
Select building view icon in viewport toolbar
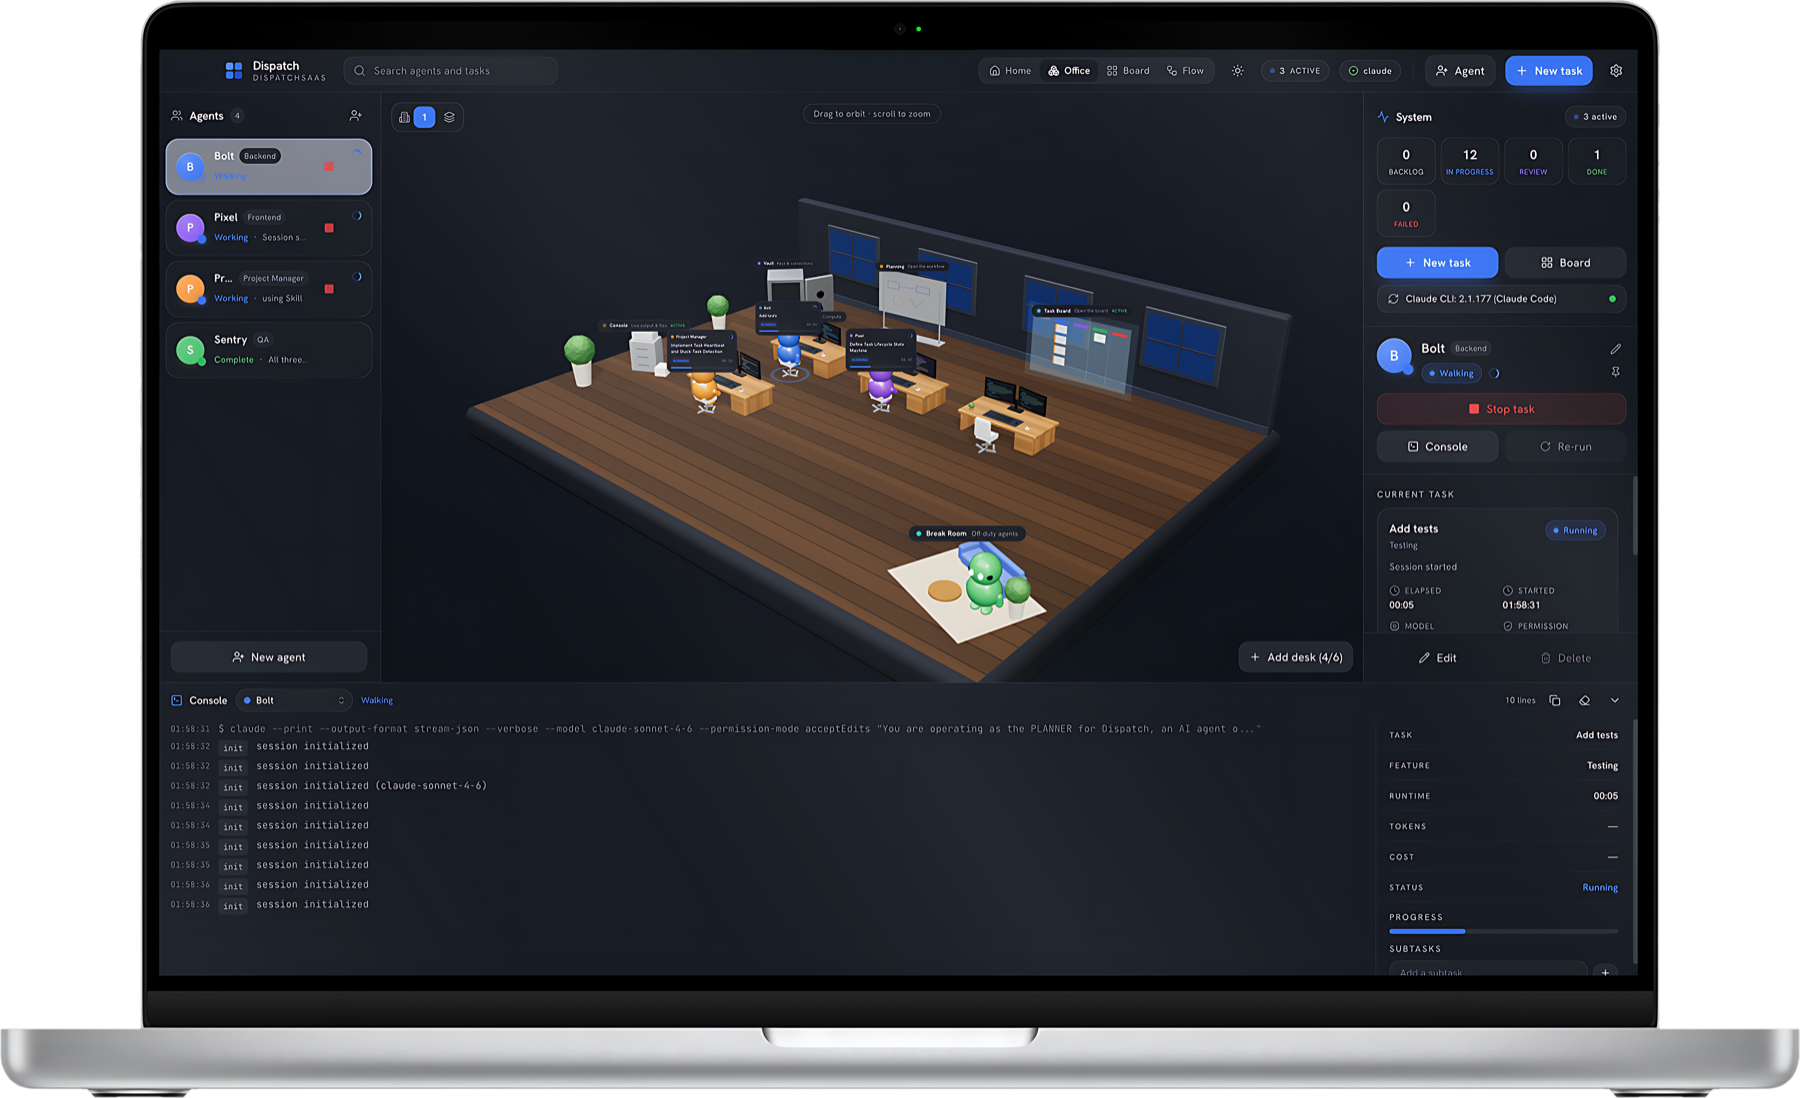[x=404, y=117]
